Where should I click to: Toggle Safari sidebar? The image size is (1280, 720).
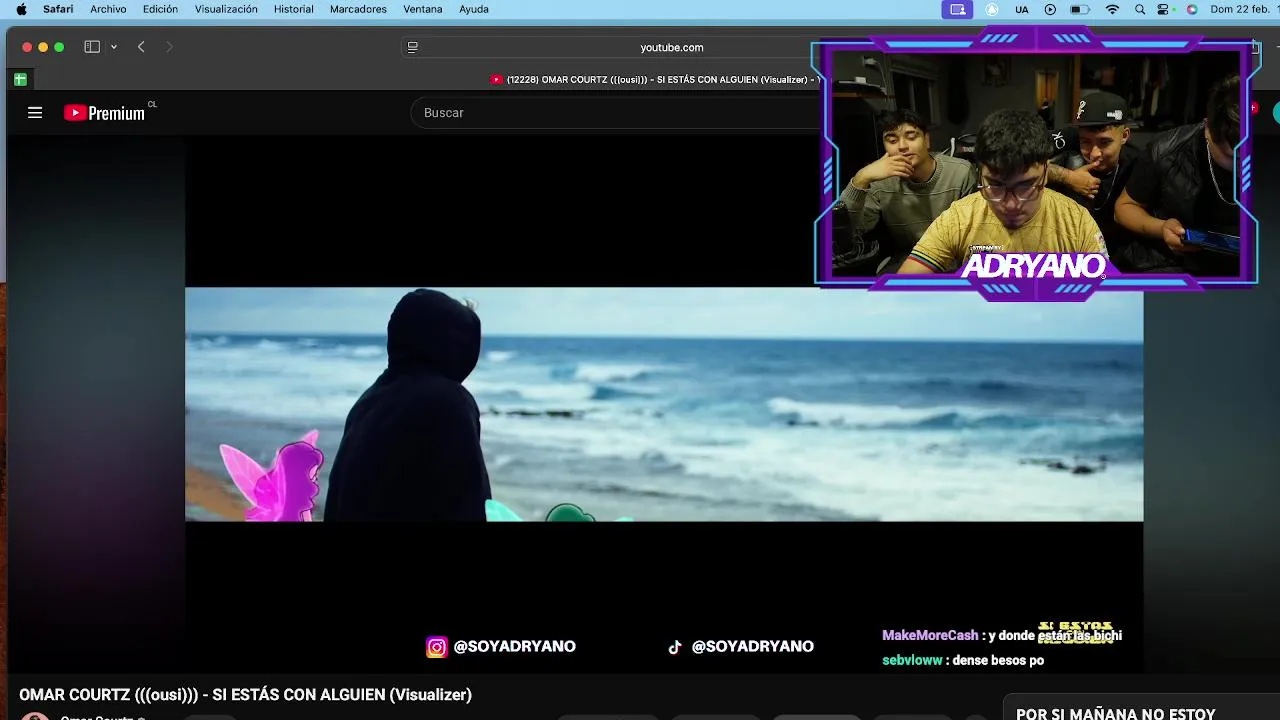point(92,47)
